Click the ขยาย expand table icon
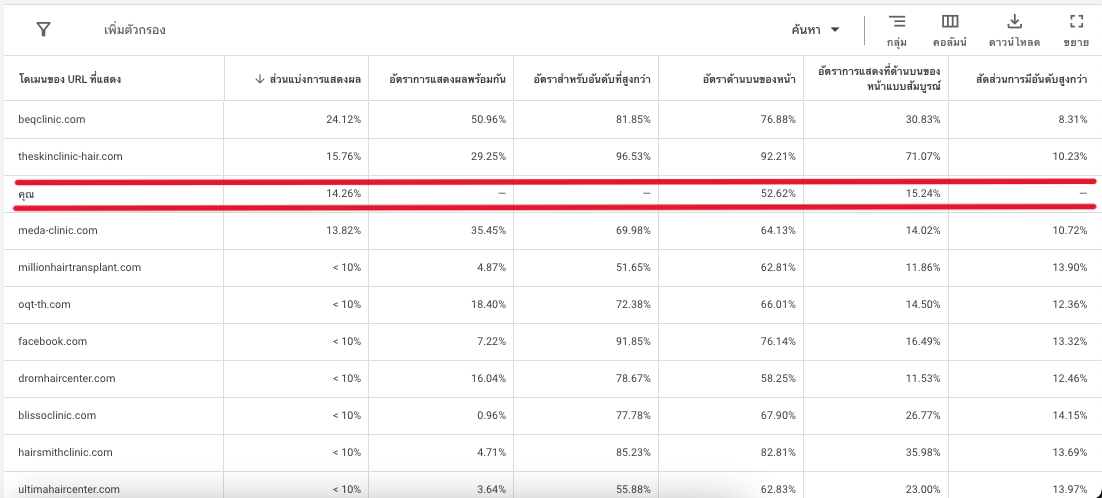This screenshot has width=1102, height=498. pyautogui.click(x=1076, y=22)
